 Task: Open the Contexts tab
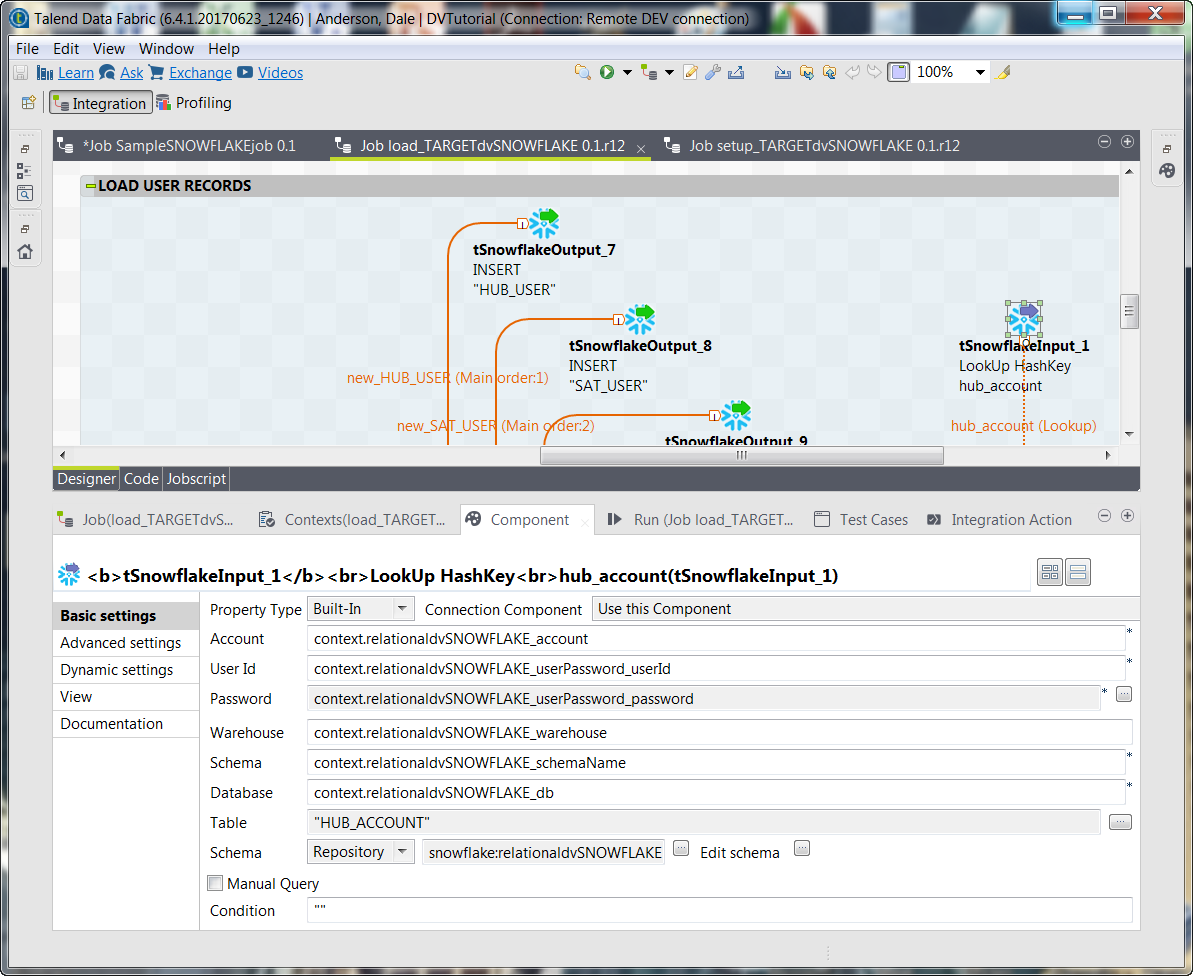(x=352, y=520)
